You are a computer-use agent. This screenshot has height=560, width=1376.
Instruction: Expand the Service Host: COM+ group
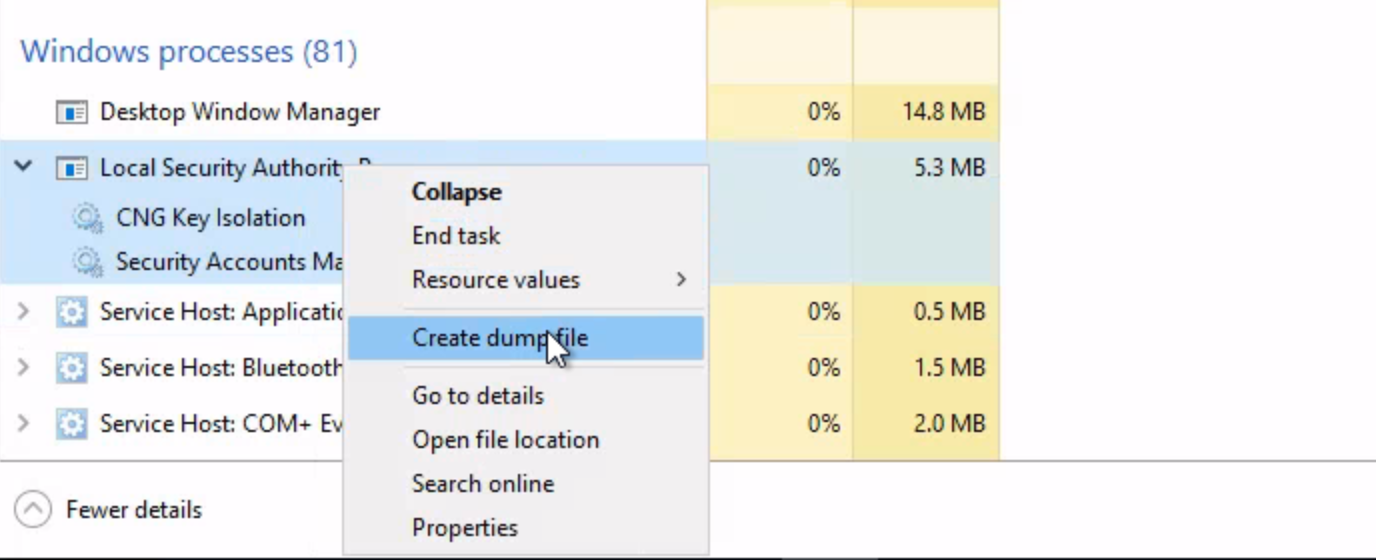(23, 424)
